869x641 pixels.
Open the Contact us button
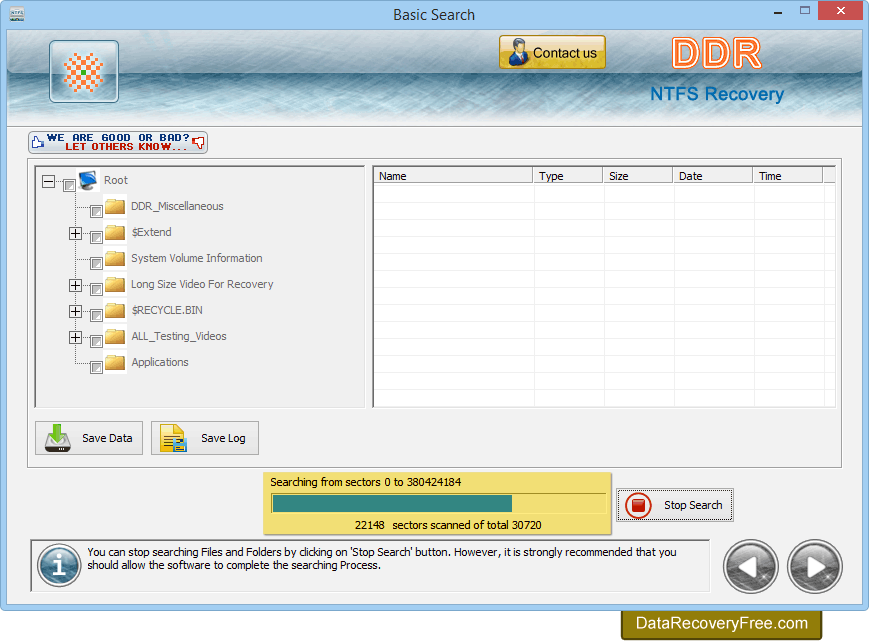coord(552,52)
